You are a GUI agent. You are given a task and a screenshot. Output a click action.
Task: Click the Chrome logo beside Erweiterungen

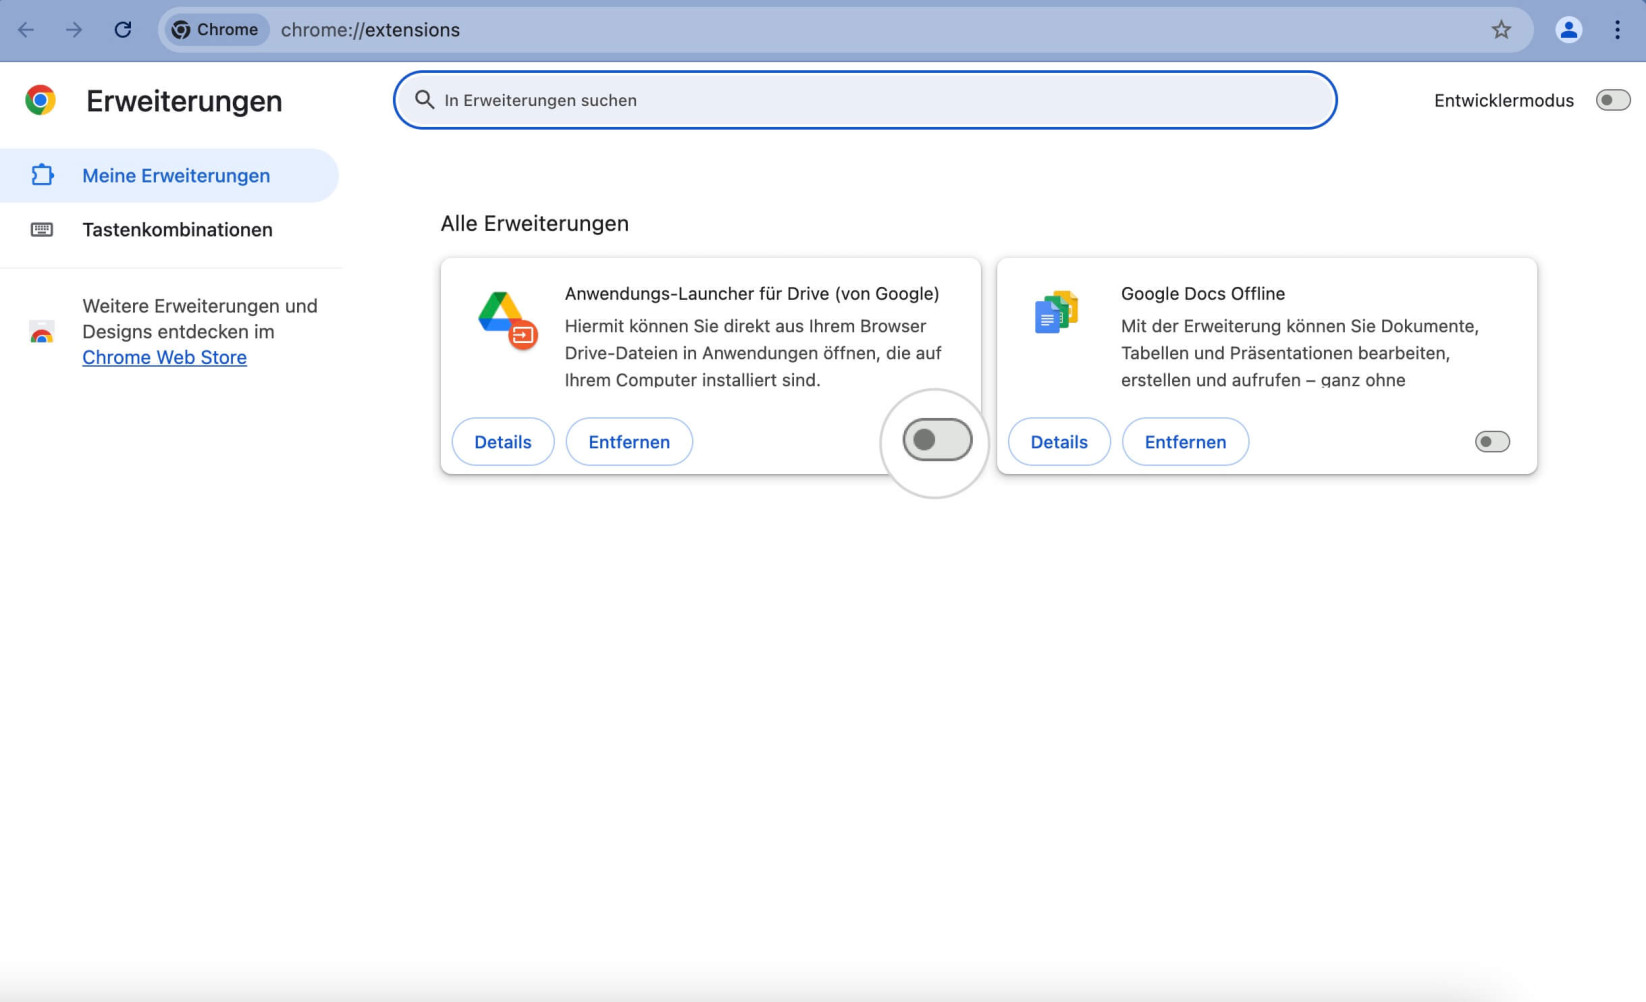click(41, 100)
